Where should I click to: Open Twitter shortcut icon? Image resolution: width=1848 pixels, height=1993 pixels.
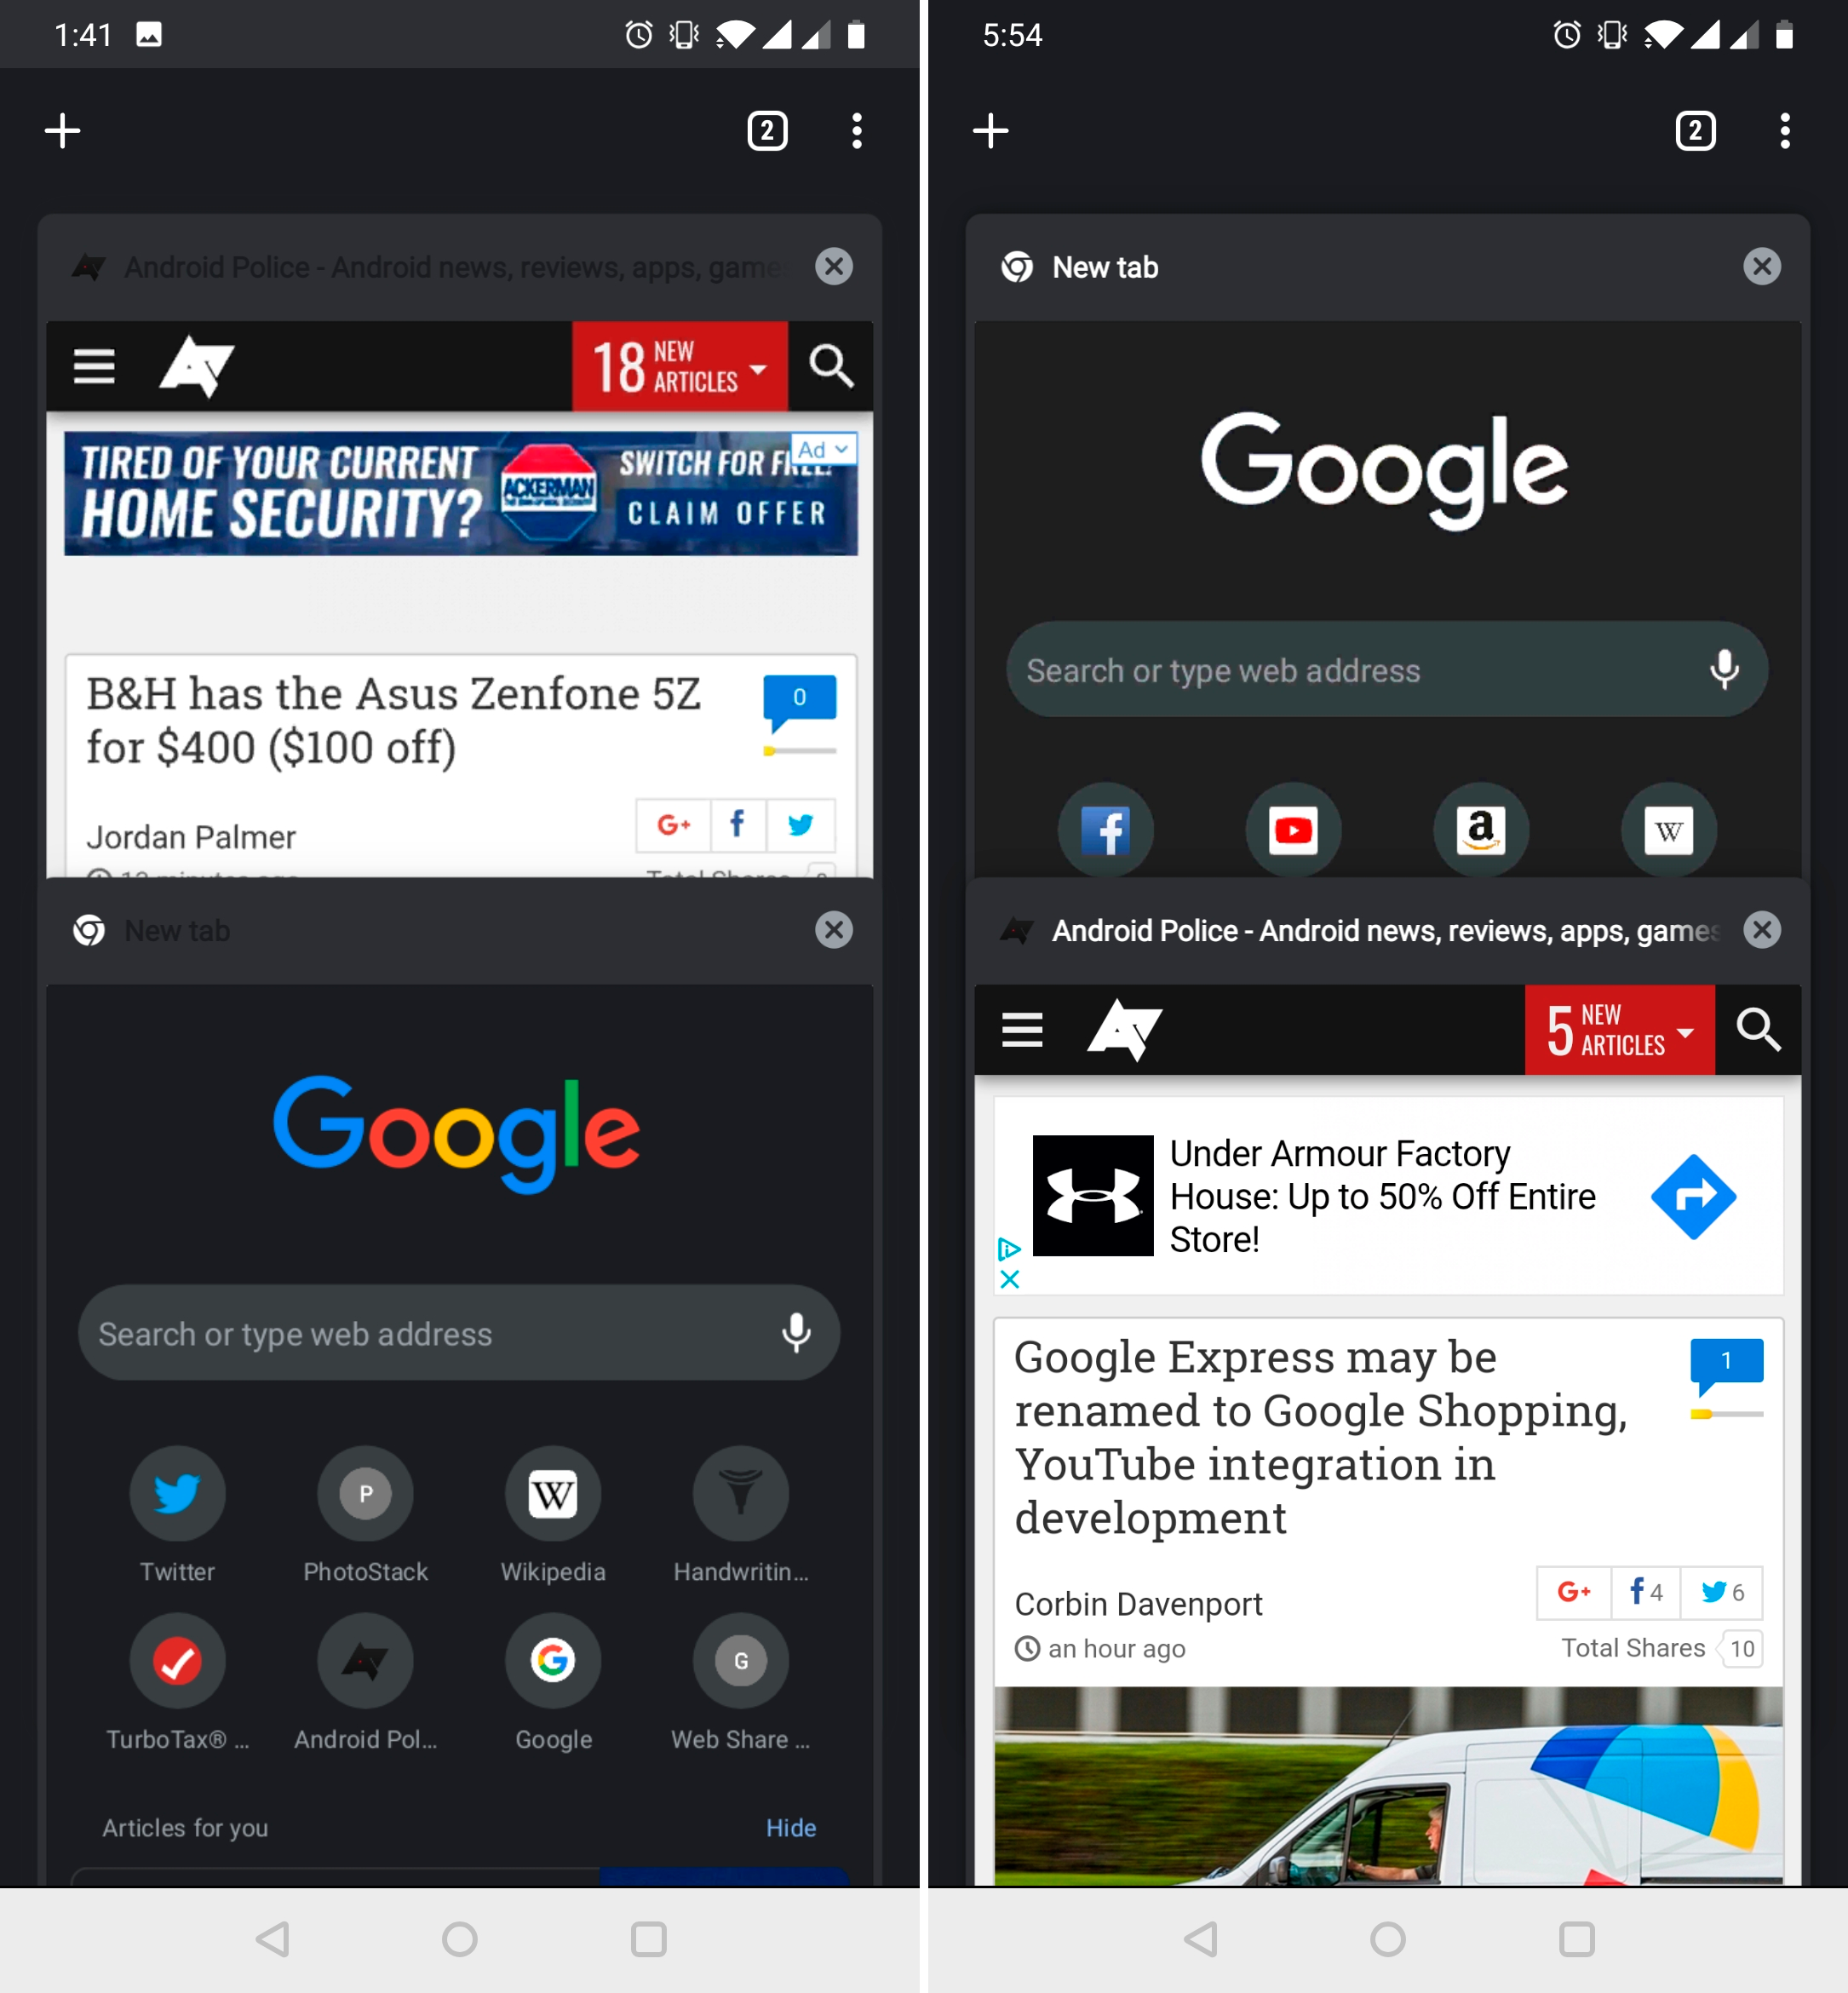click(174, 1492)
